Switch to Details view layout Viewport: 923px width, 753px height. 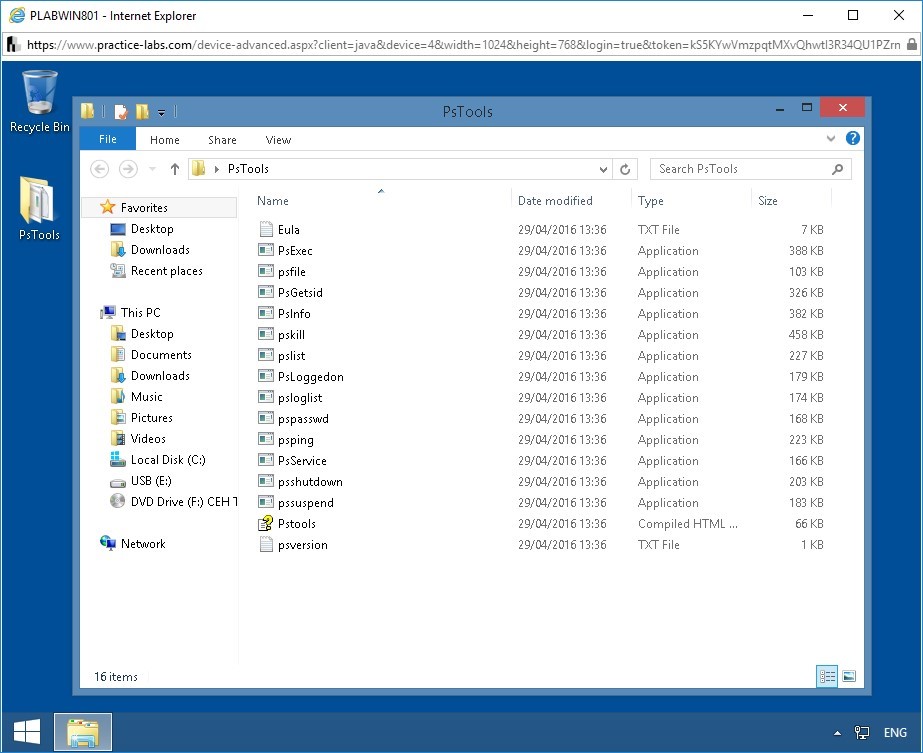pyautogui.click(x=827, y=677)
